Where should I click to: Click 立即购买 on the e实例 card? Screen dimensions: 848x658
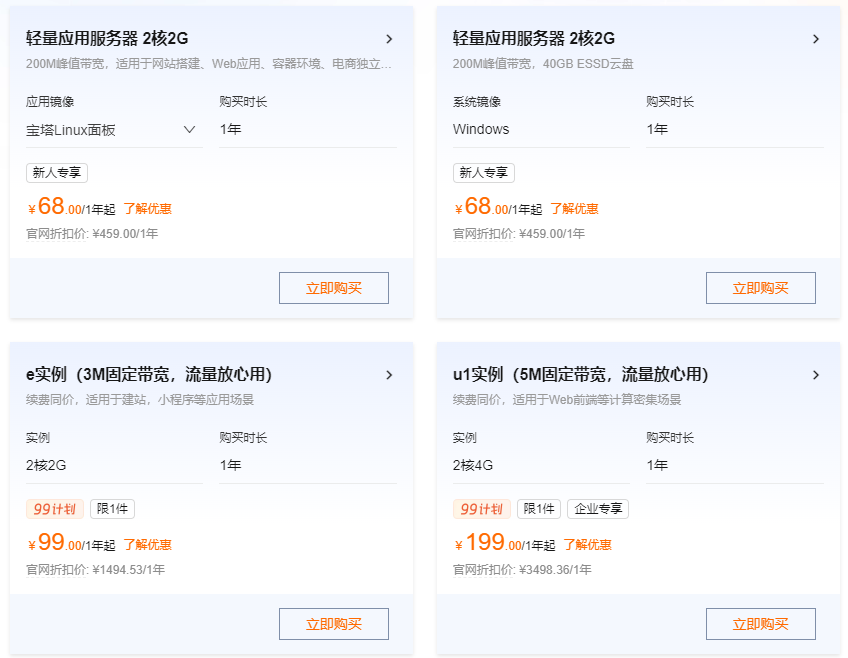pyautogui.click(x=333, y=623)
